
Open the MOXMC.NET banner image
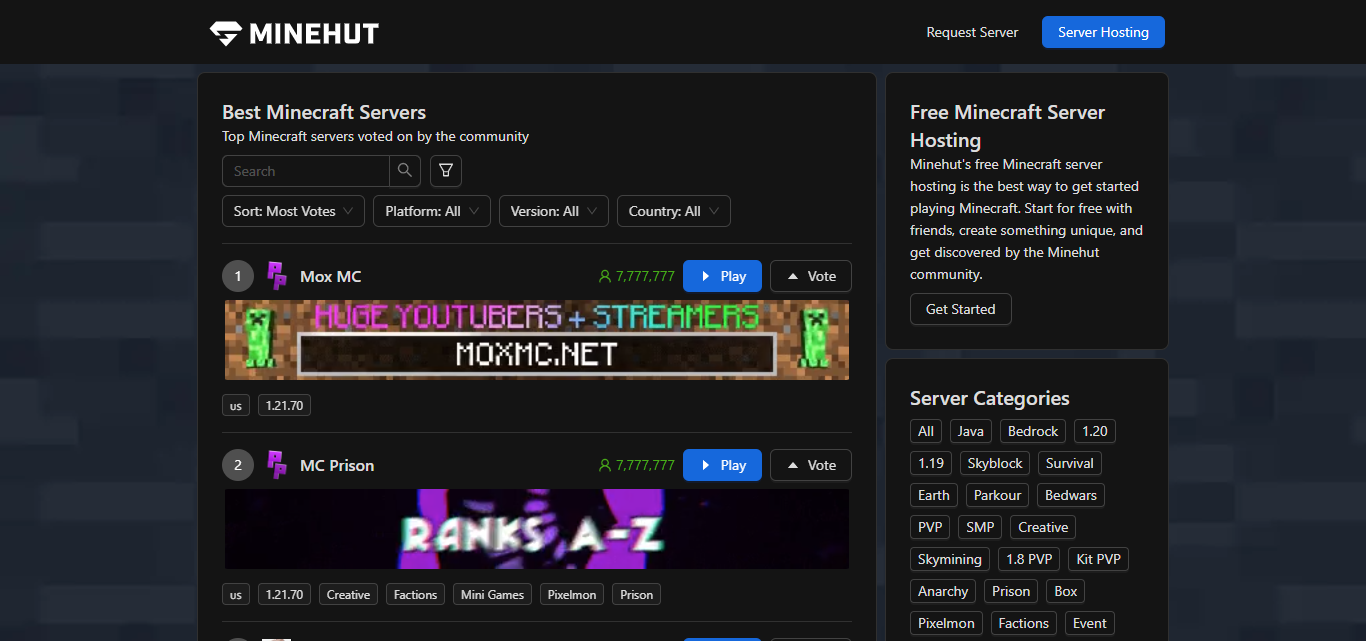[x=537, y=340]
